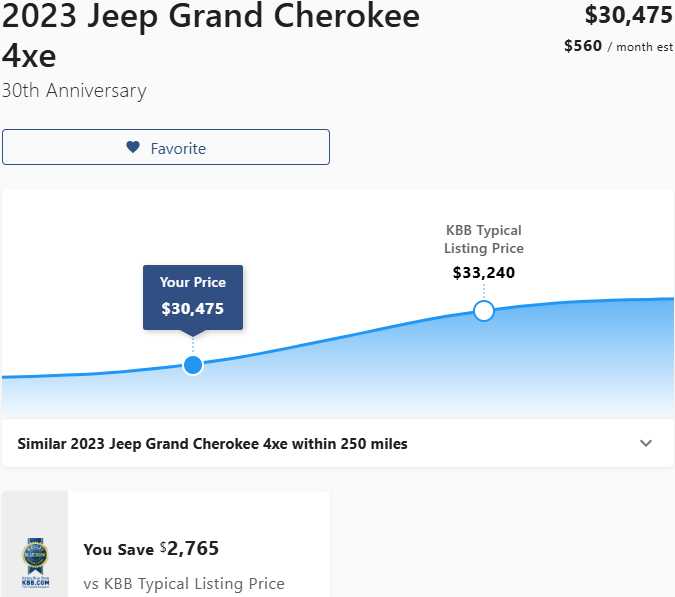
Task: Click the Favorite button label
Action: [x=178, y=148]
